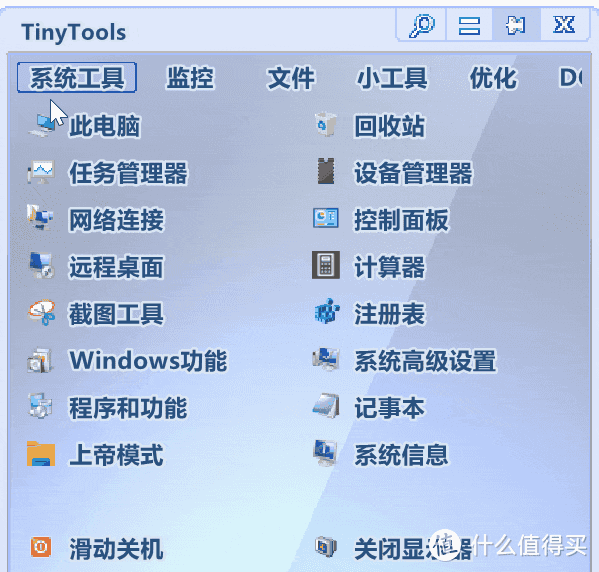Launch 任务管理器 via its label

(128, 173)
